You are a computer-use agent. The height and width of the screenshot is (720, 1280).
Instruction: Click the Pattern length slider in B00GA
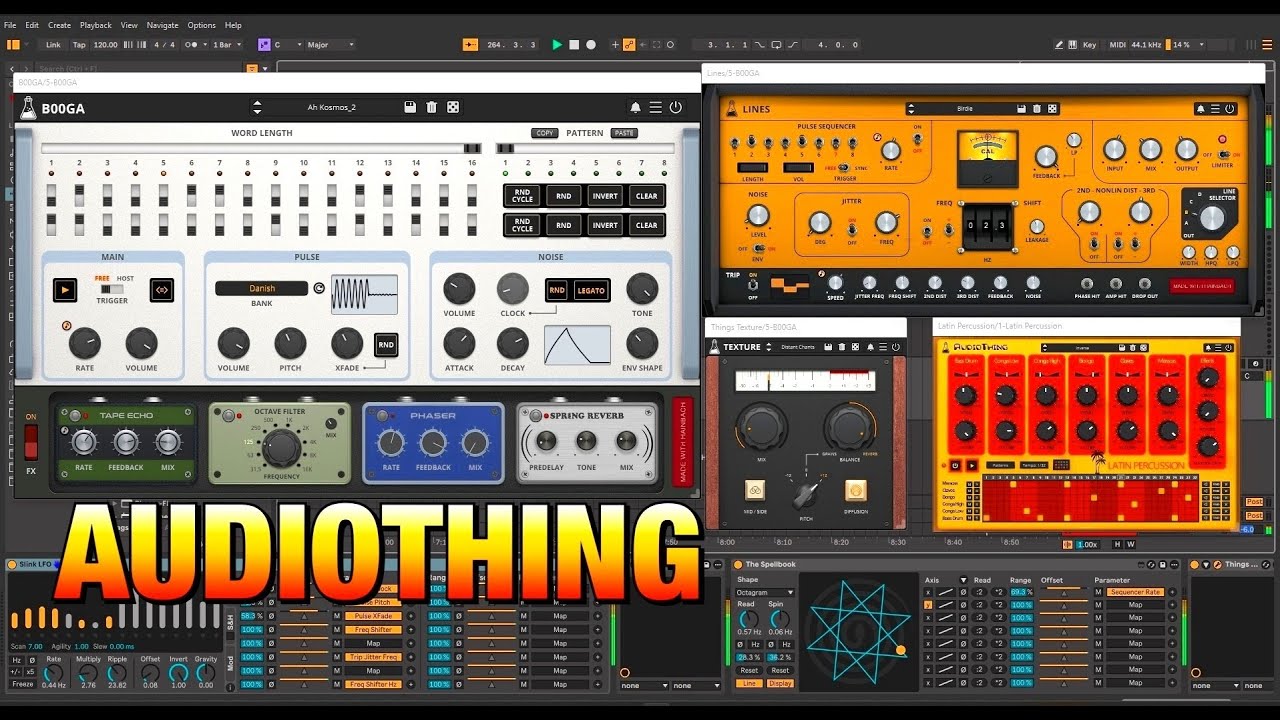[587, 149]
